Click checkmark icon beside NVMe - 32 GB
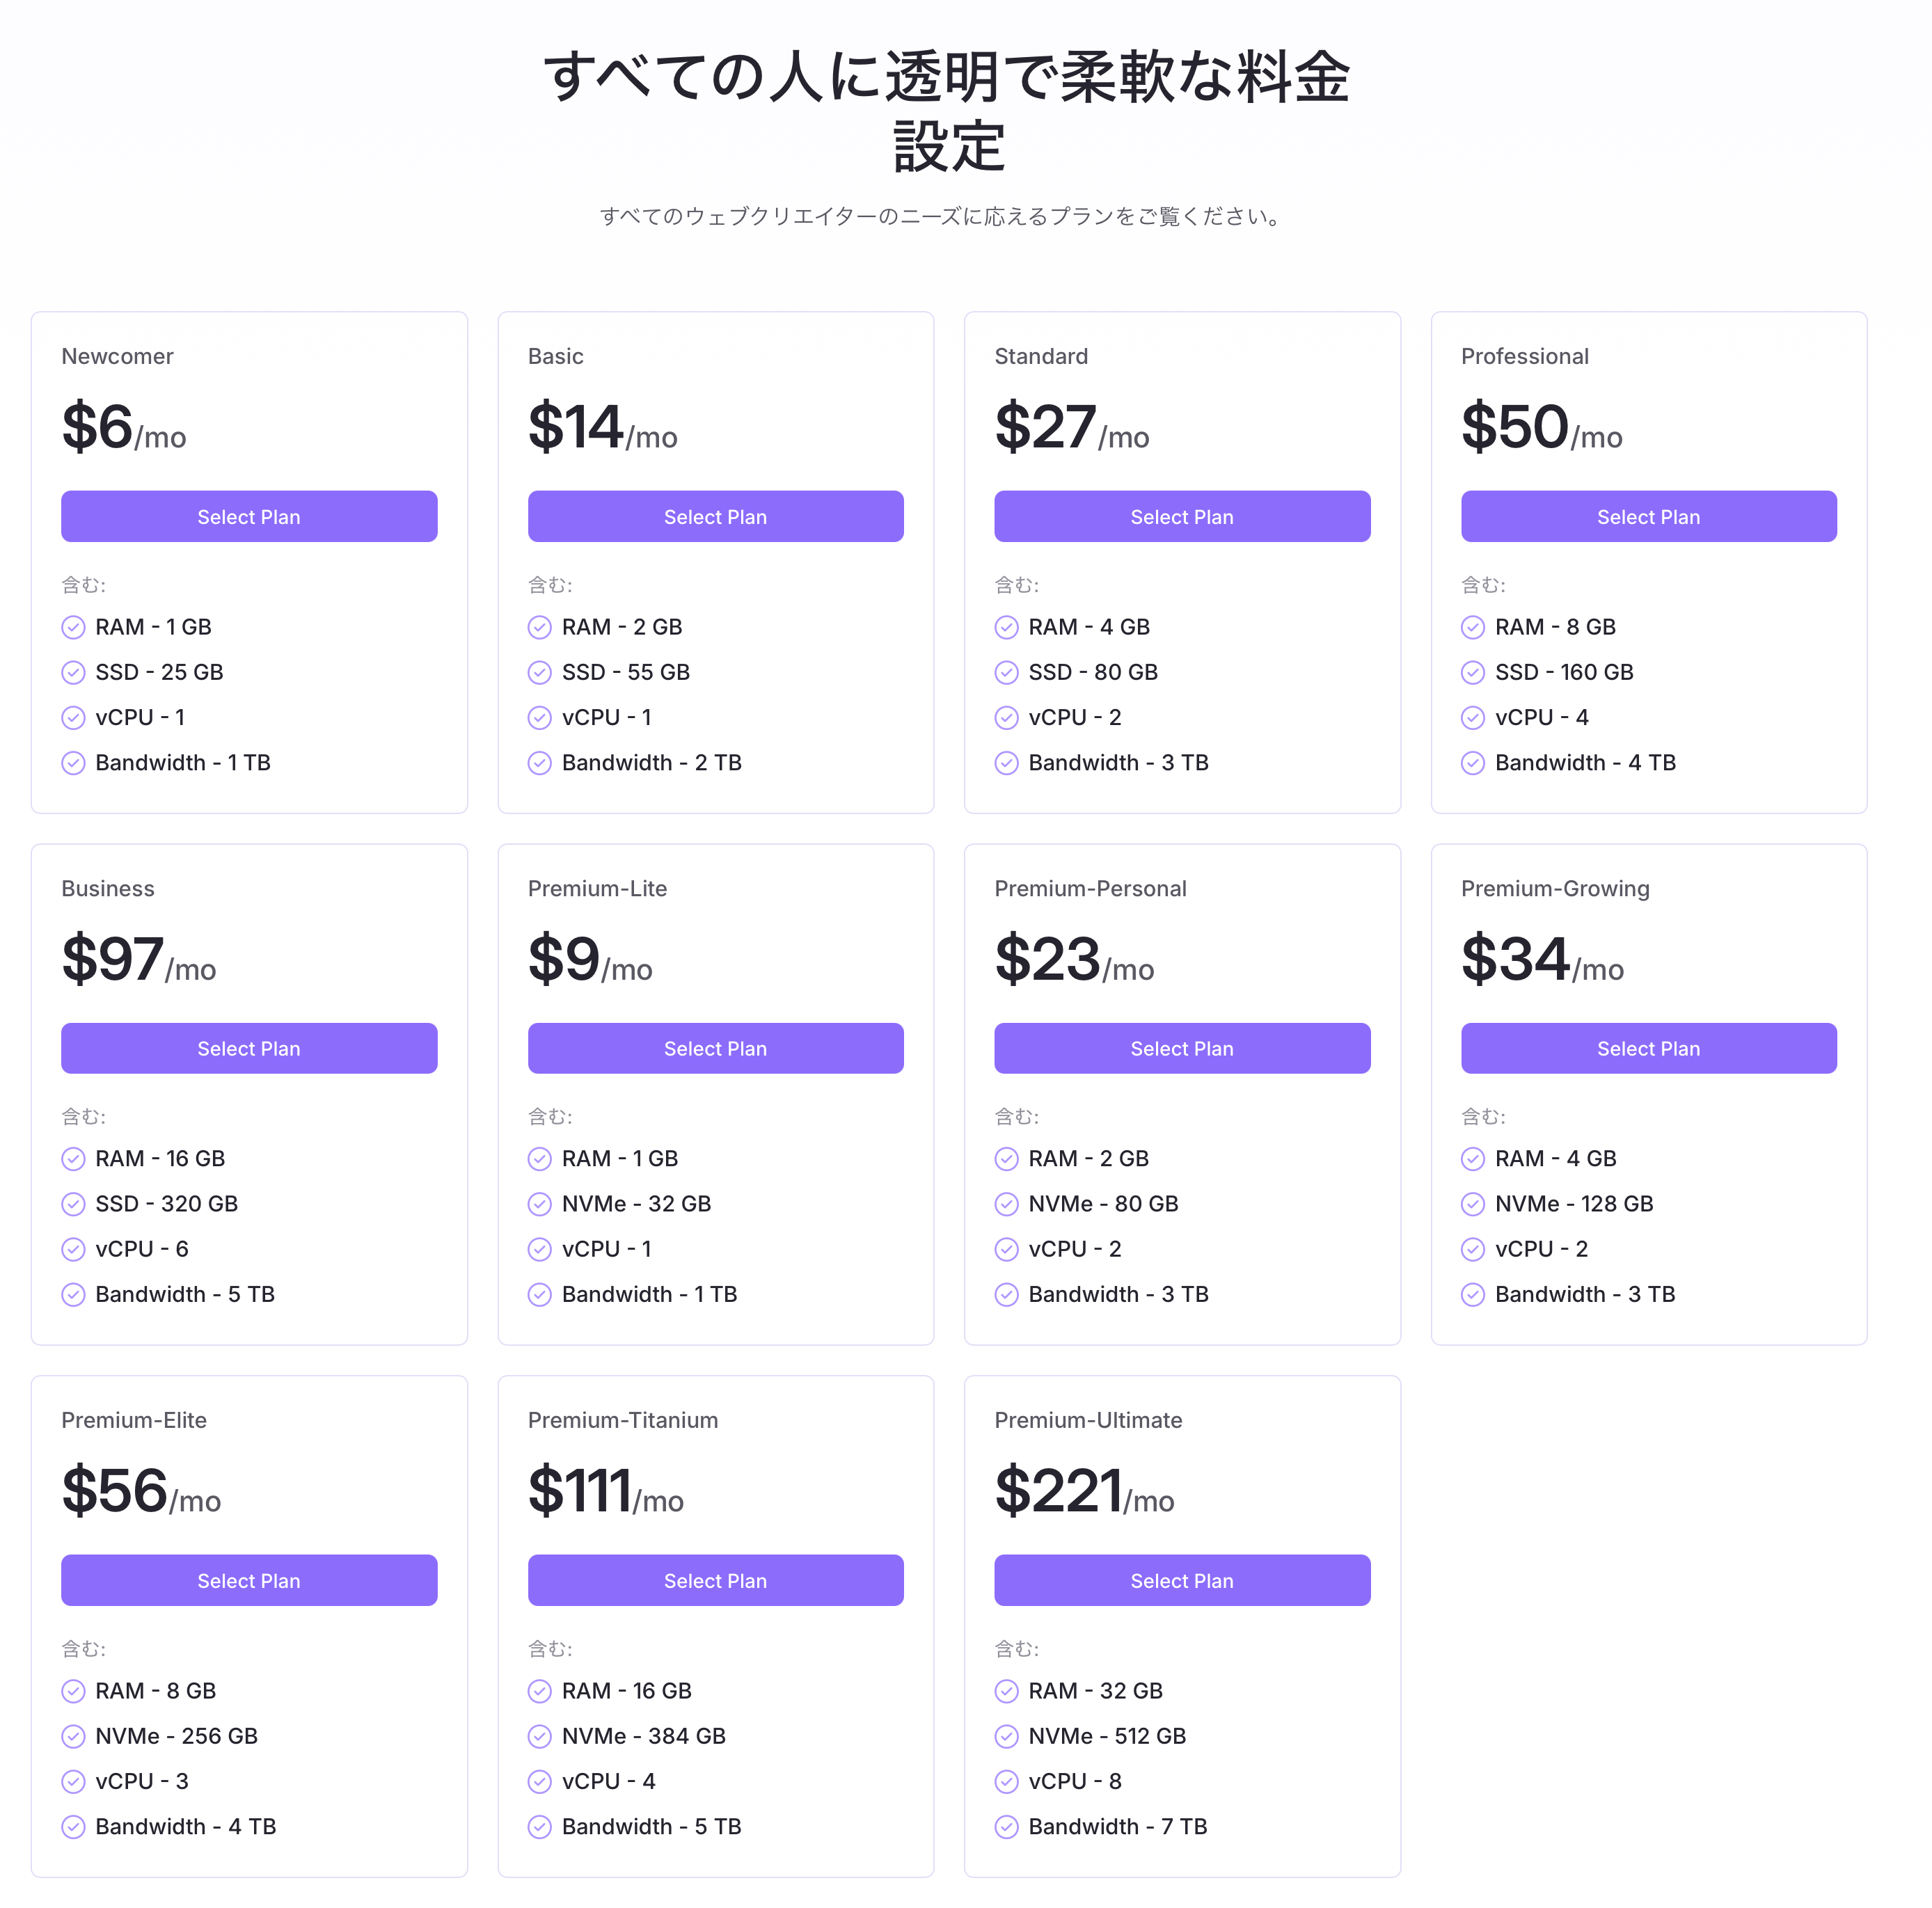 (540, 1204)
